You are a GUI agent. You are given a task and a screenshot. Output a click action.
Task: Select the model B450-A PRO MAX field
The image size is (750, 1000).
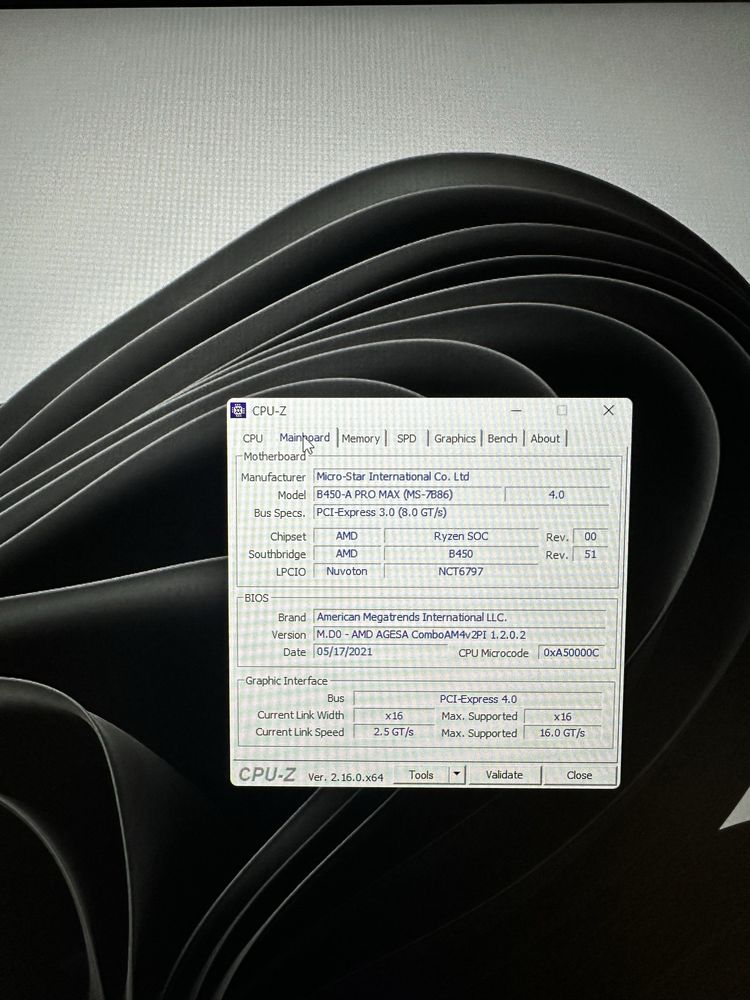[408, 494]
